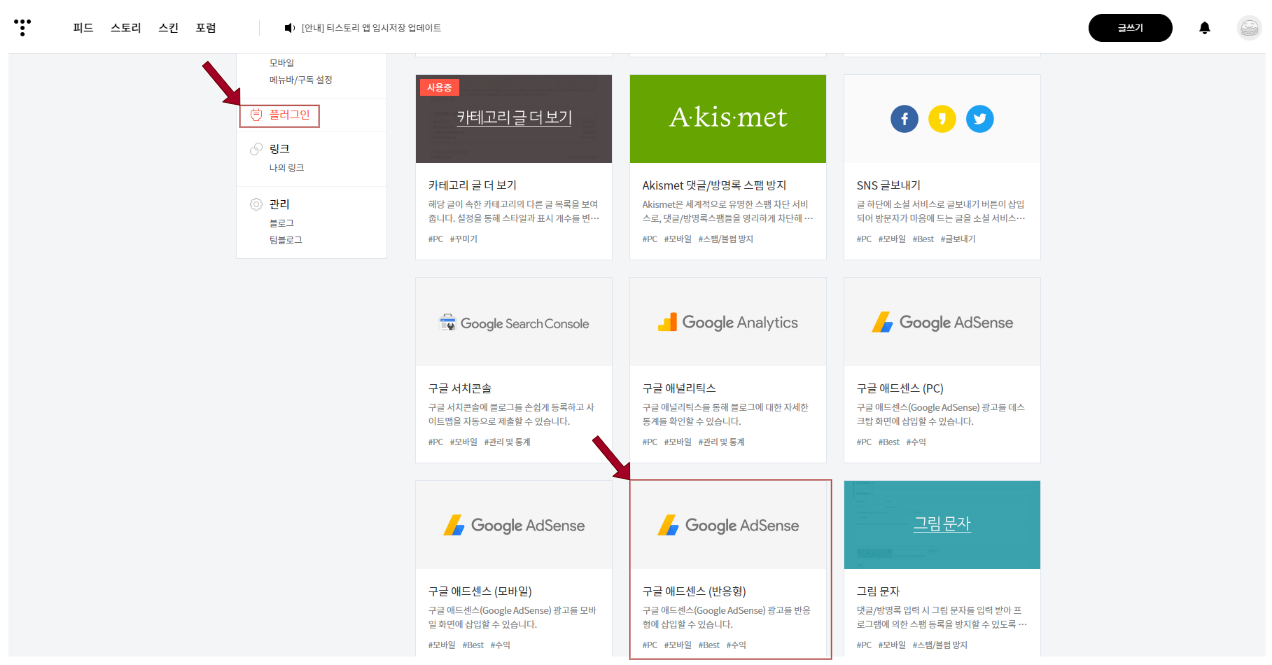This screenshot has width=1272, height=665.
Task: Click 구글 애널리틱스 description text
Action: pos(725,415)
